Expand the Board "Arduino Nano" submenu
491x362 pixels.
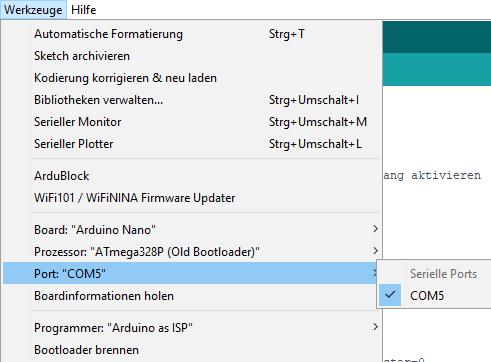tap(191, 230)
